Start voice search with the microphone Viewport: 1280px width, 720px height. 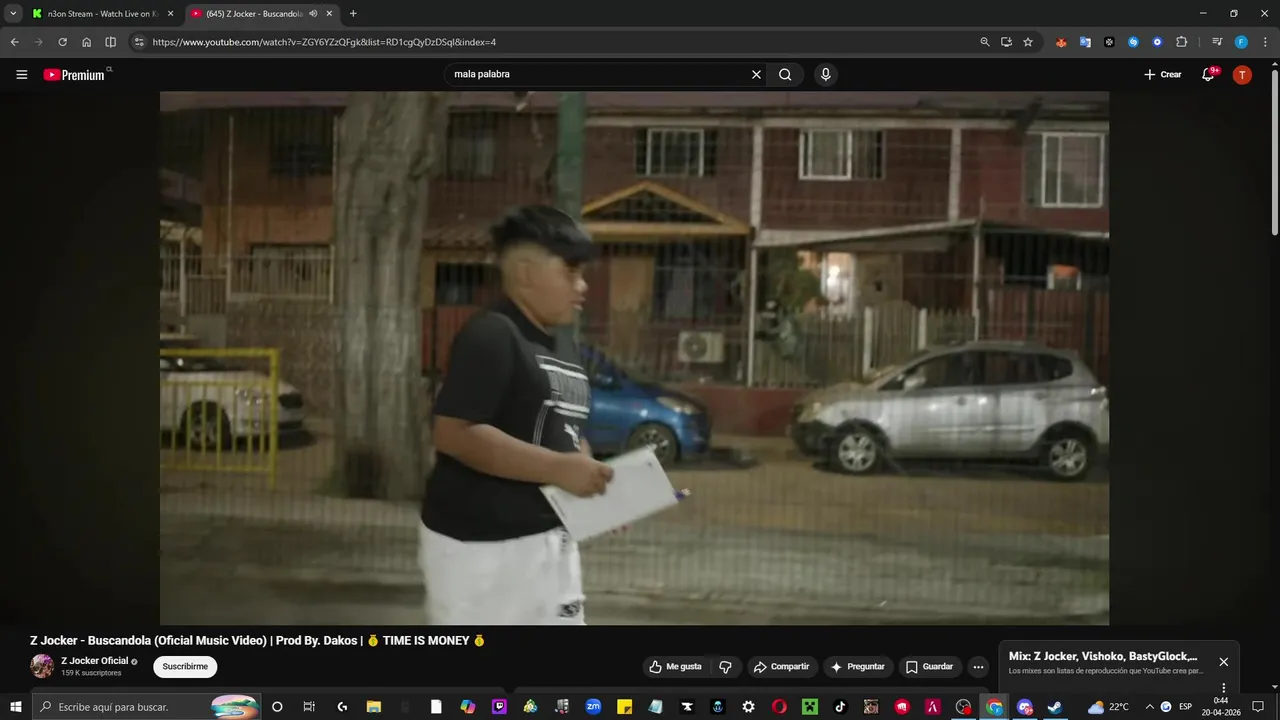pyautogui.click(x=825, y=74)
